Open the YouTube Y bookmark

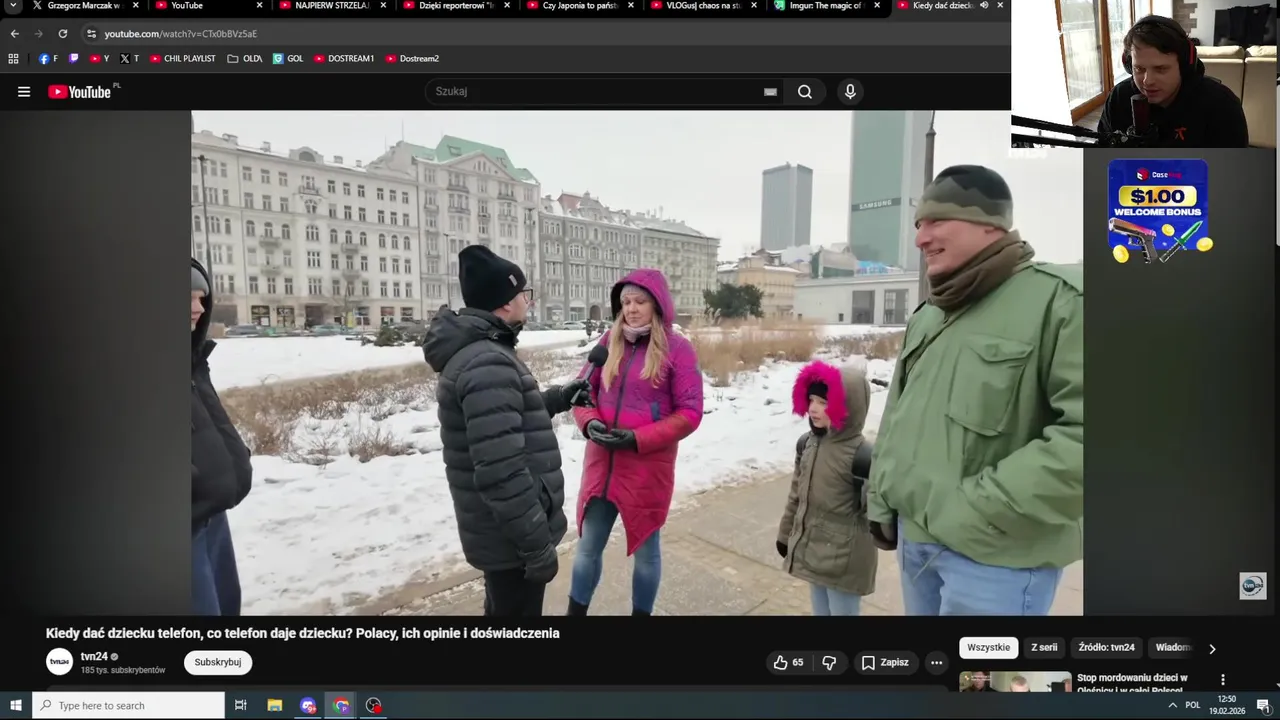click(x=100, y=59)
